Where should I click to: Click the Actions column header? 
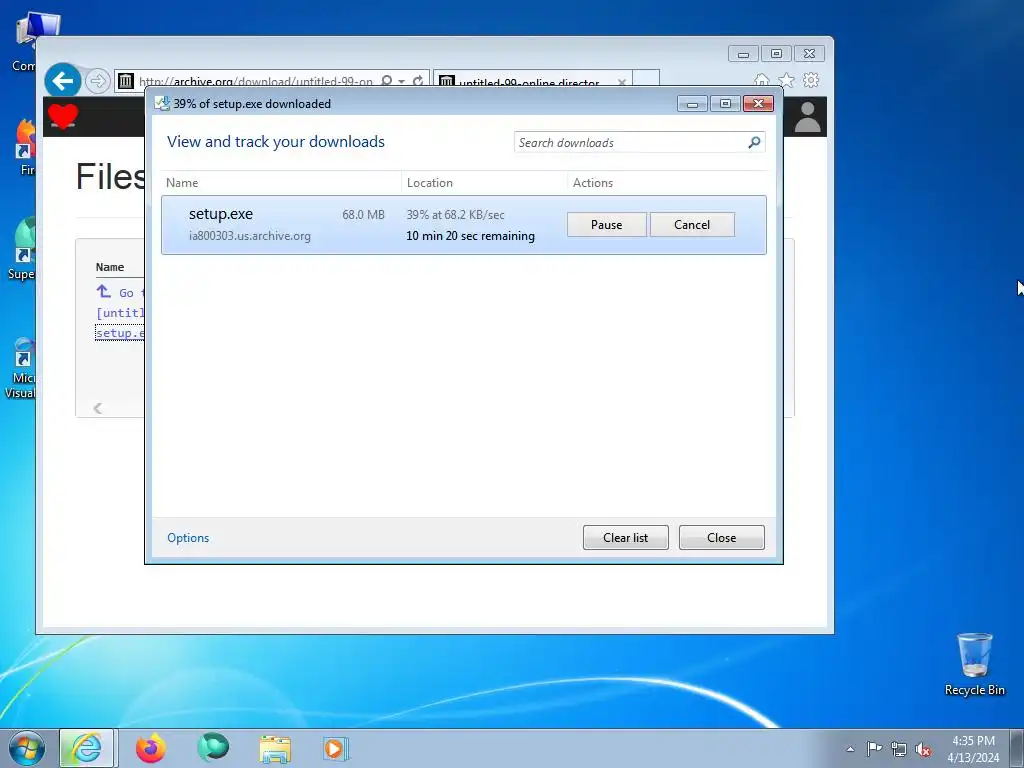(593, 183)
